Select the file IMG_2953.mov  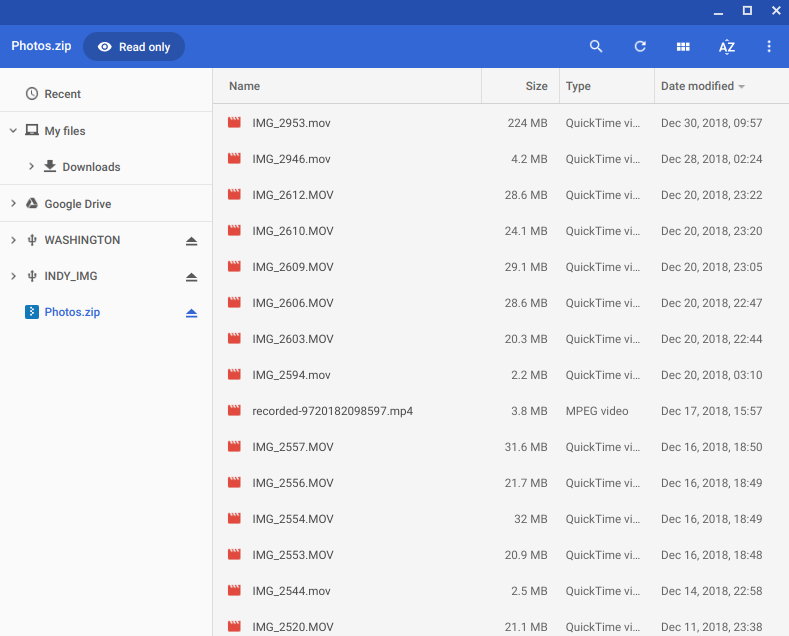501,123
